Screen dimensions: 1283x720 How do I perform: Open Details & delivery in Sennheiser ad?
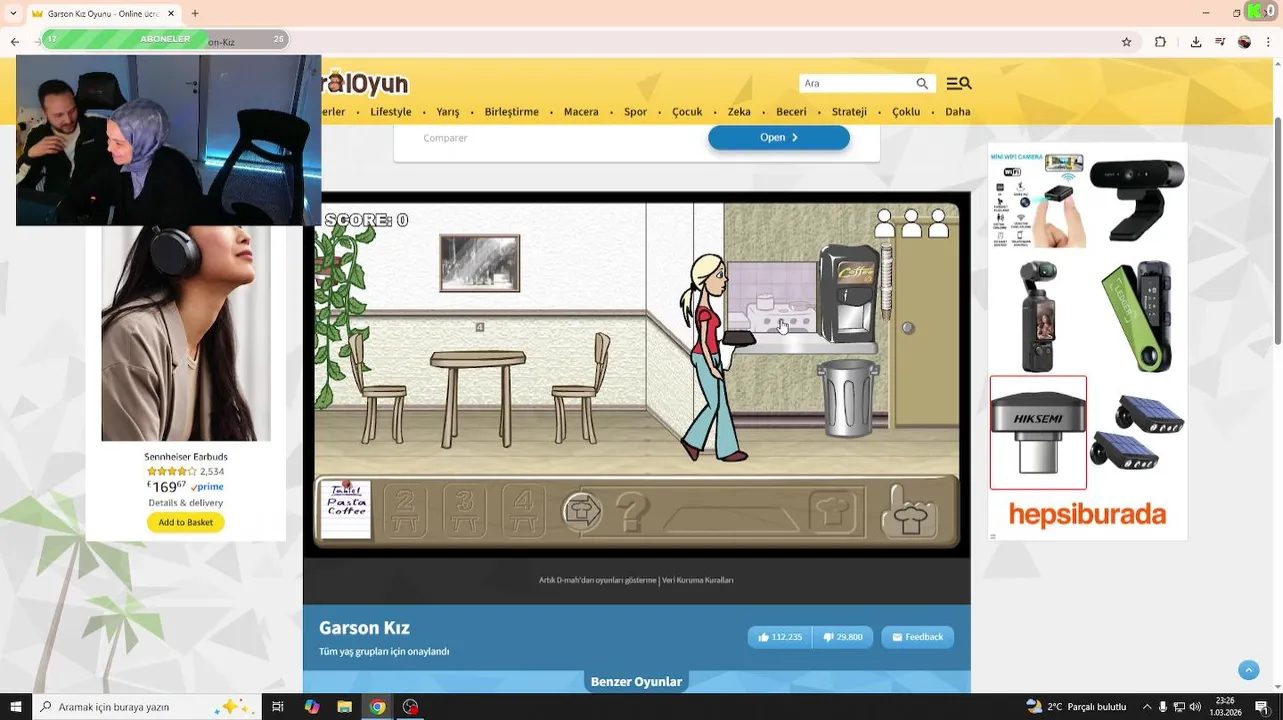[x=185, y=503]
